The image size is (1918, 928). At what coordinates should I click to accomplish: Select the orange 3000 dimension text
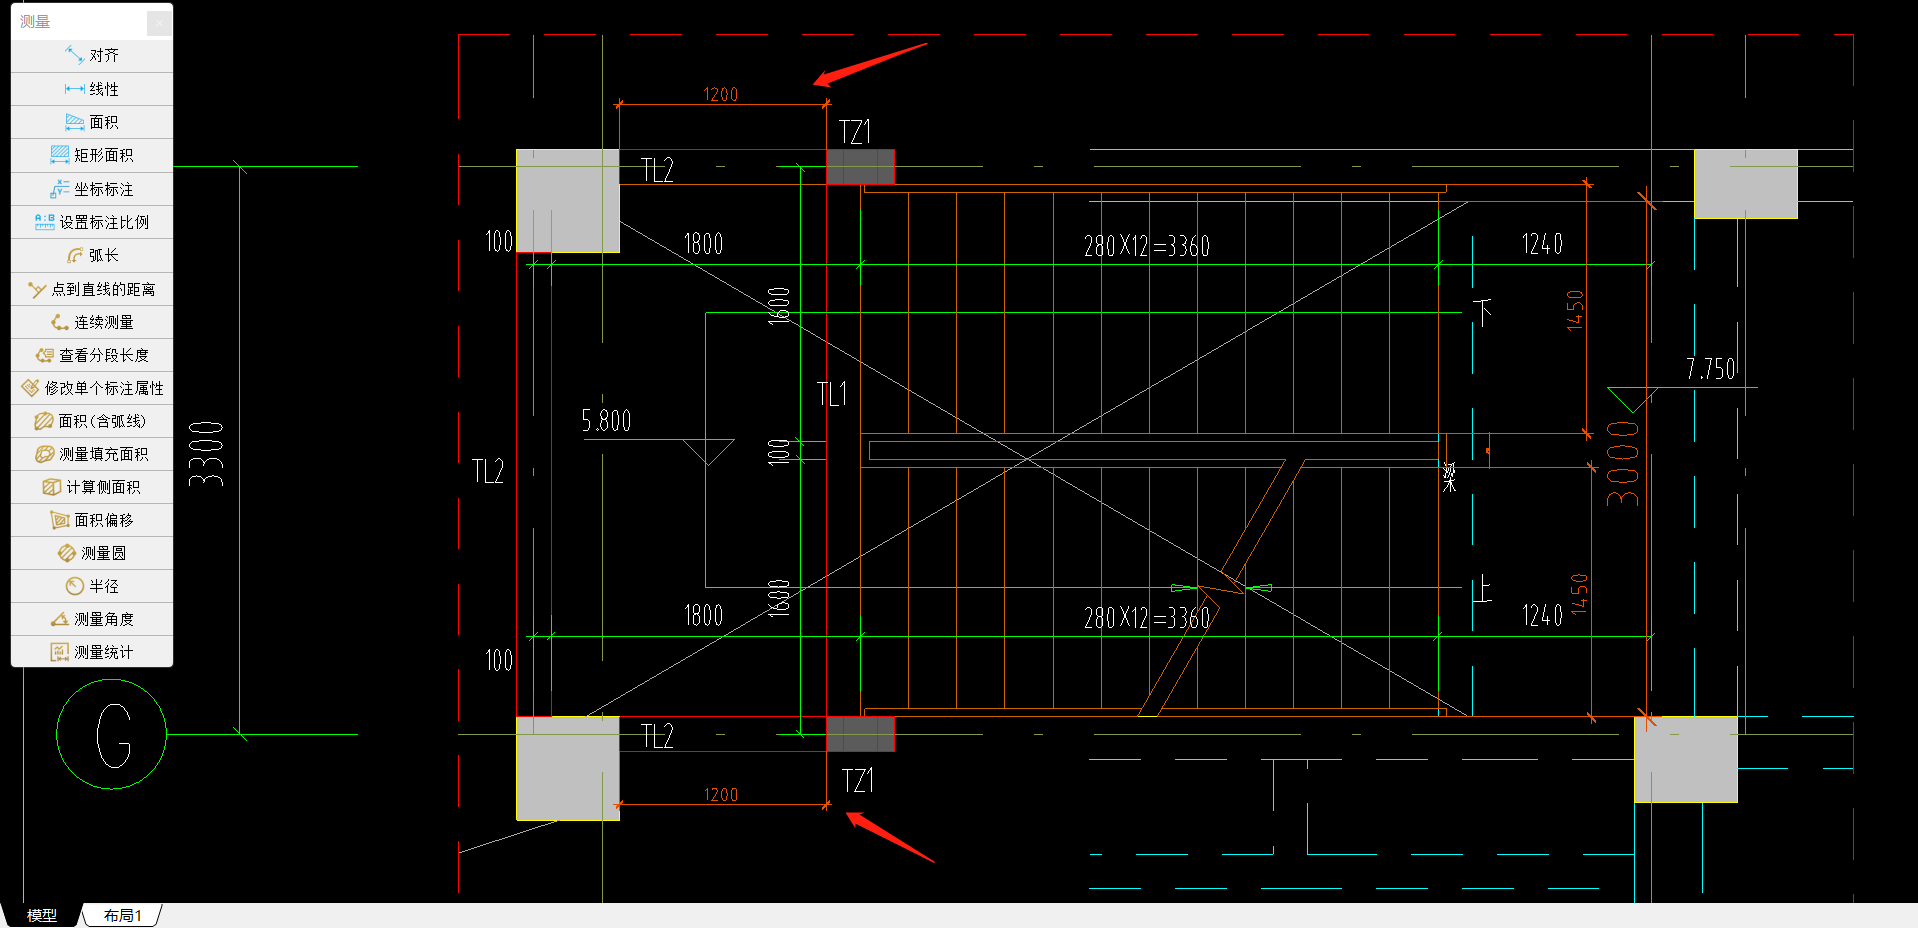point(1623,463)
